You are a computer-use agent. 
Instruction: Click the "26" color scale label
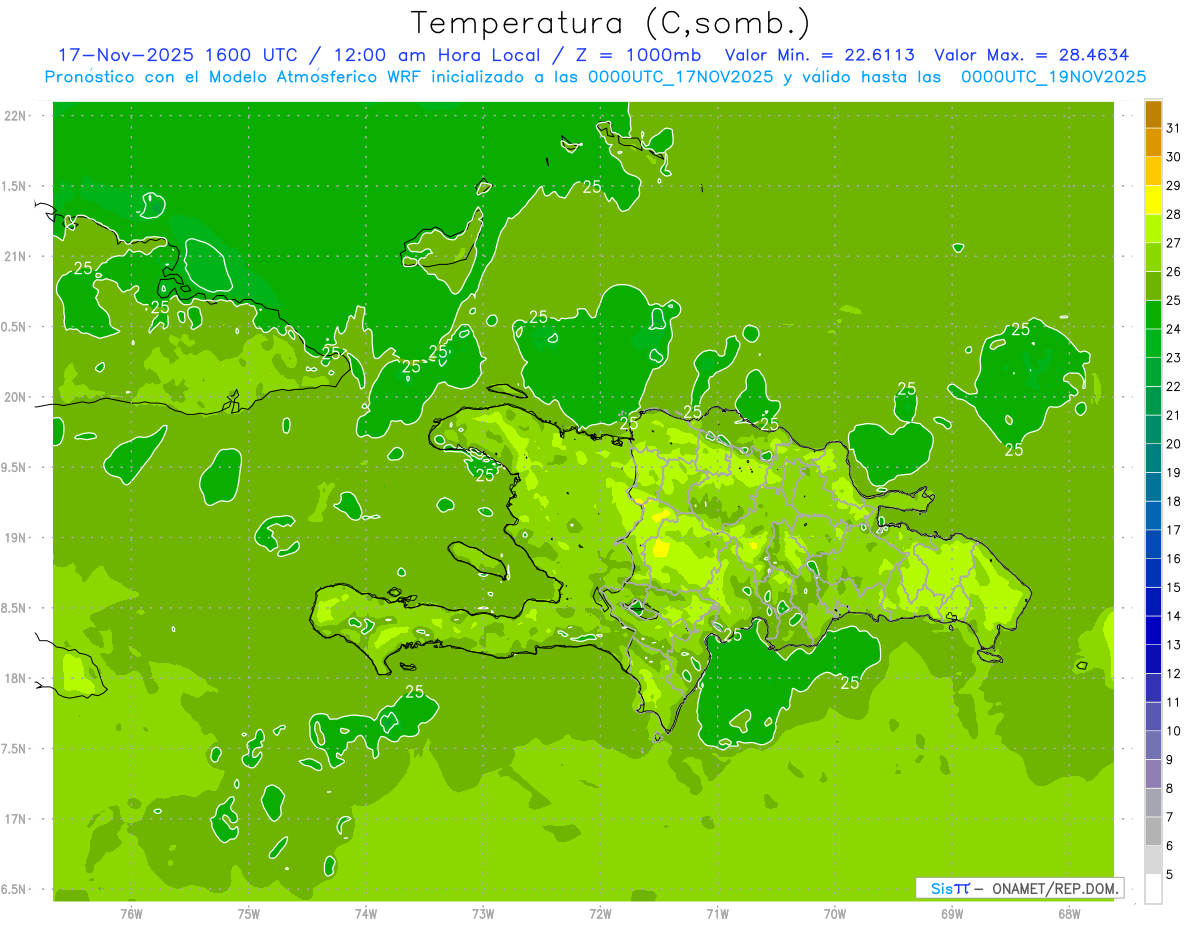tap(1174, 272)
